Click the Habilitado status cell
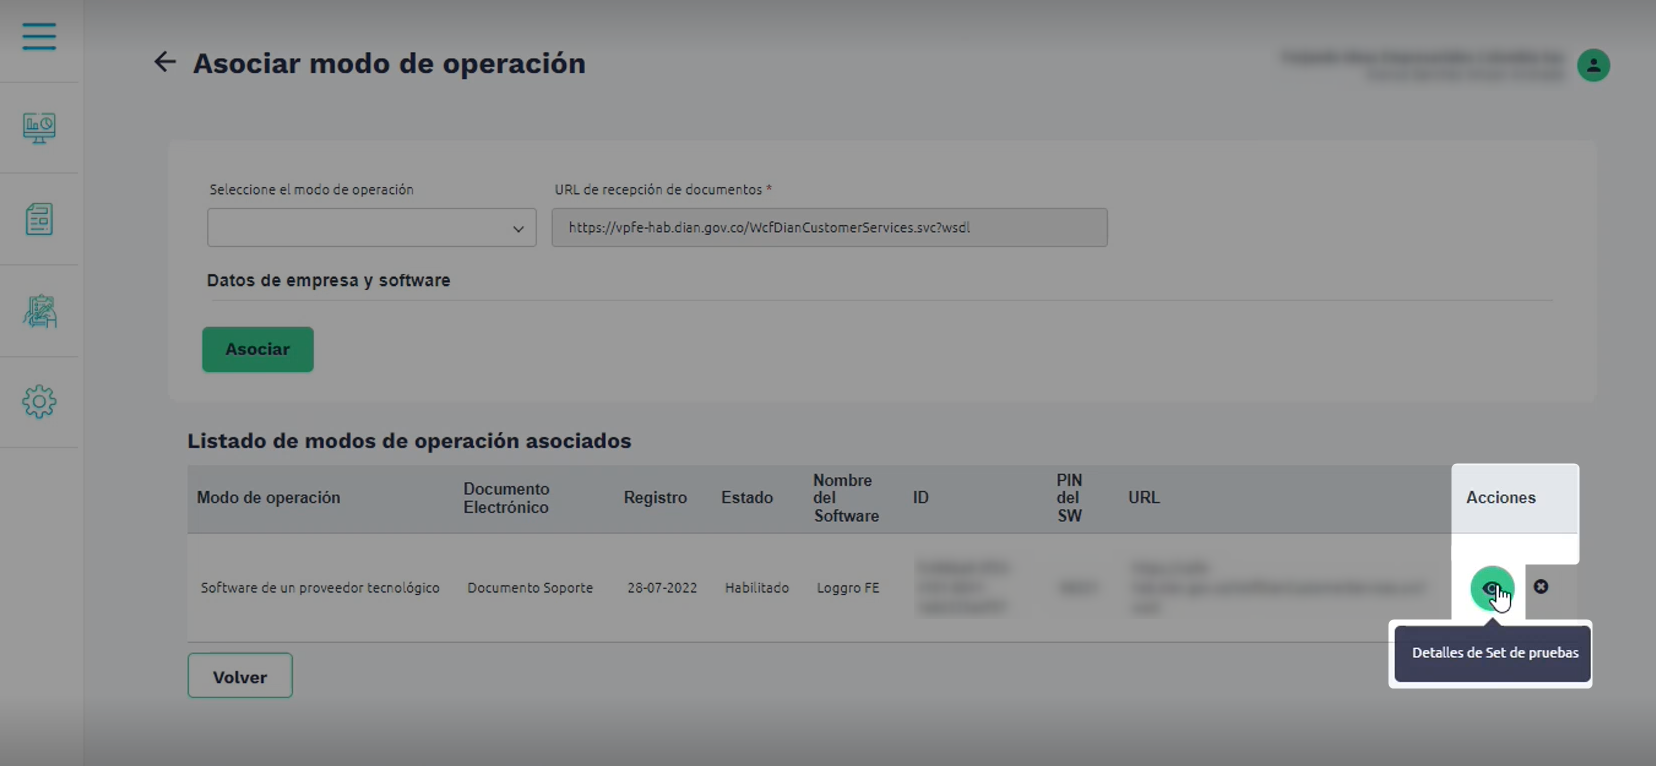This screenshot has height=766, width=1656. coord(756,588)
